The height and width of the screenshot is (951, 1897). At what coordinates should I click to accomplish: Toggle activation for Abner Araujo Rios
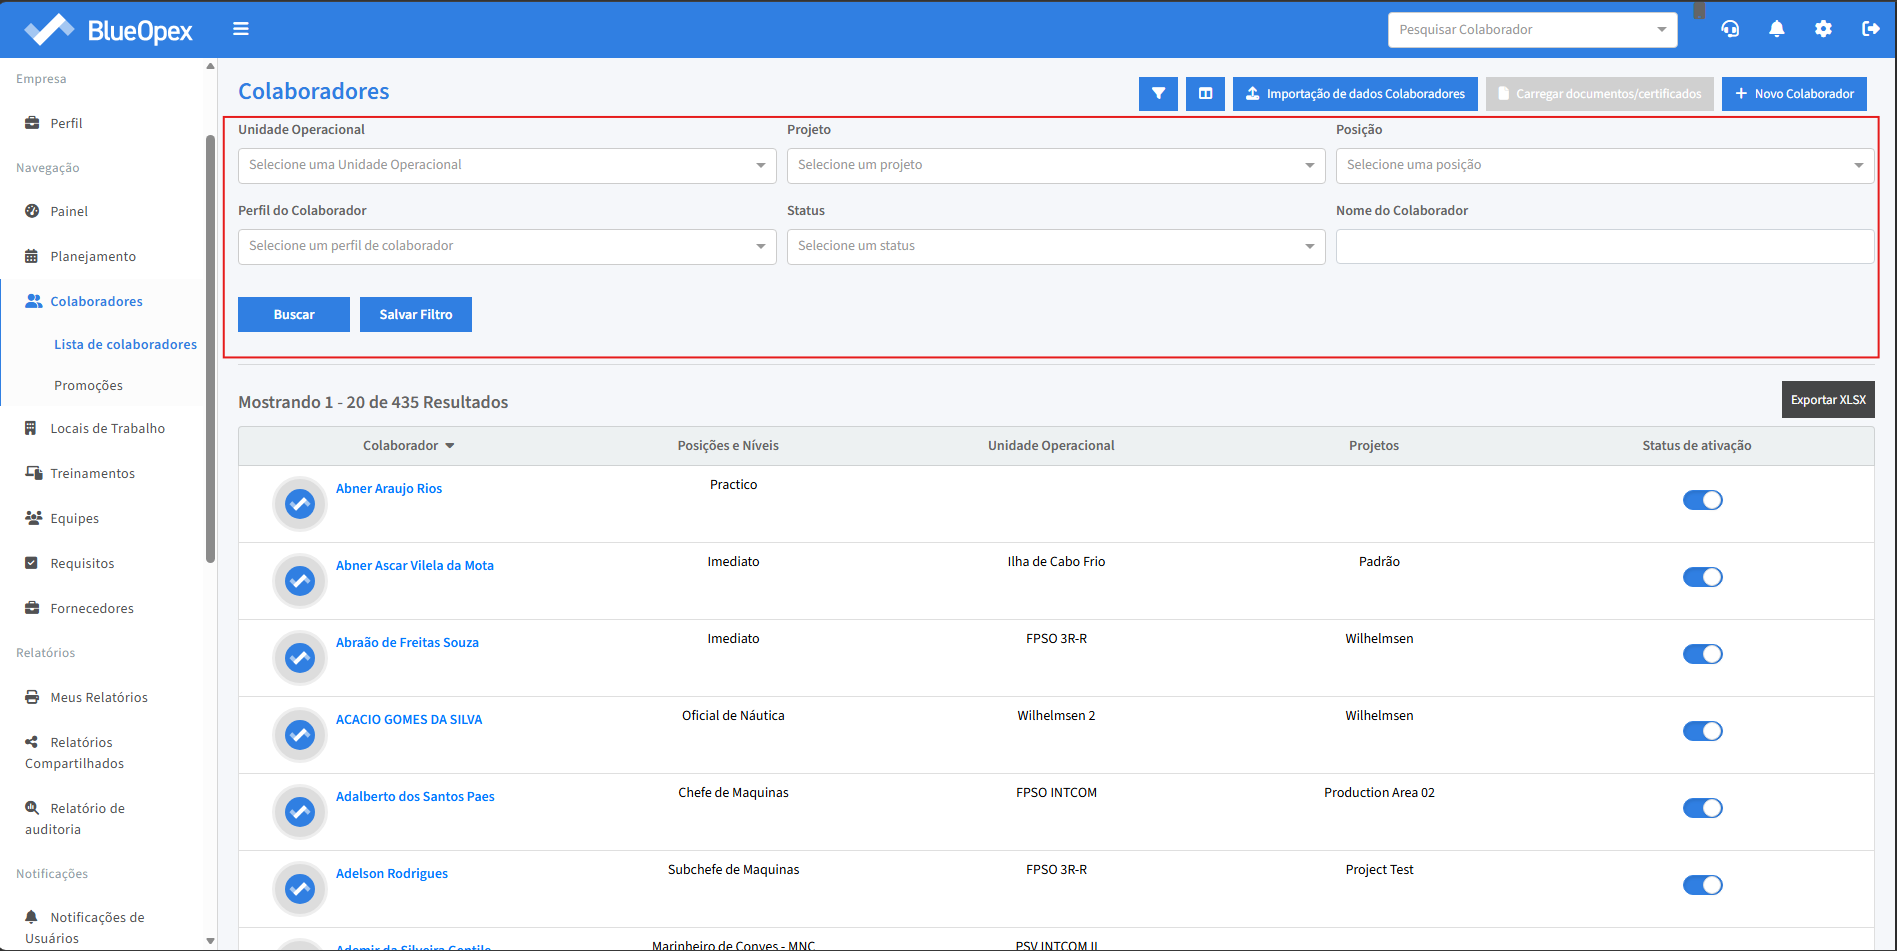pos(1702,500)
